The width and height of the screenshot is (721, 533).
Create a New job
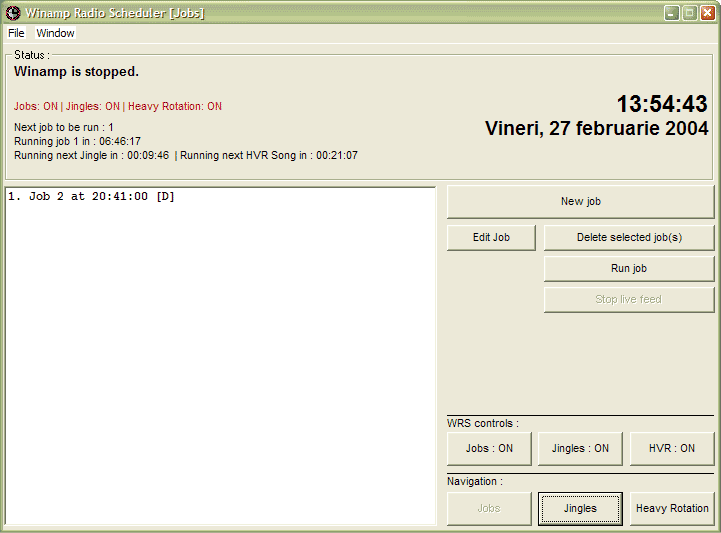tap(581, 201)
